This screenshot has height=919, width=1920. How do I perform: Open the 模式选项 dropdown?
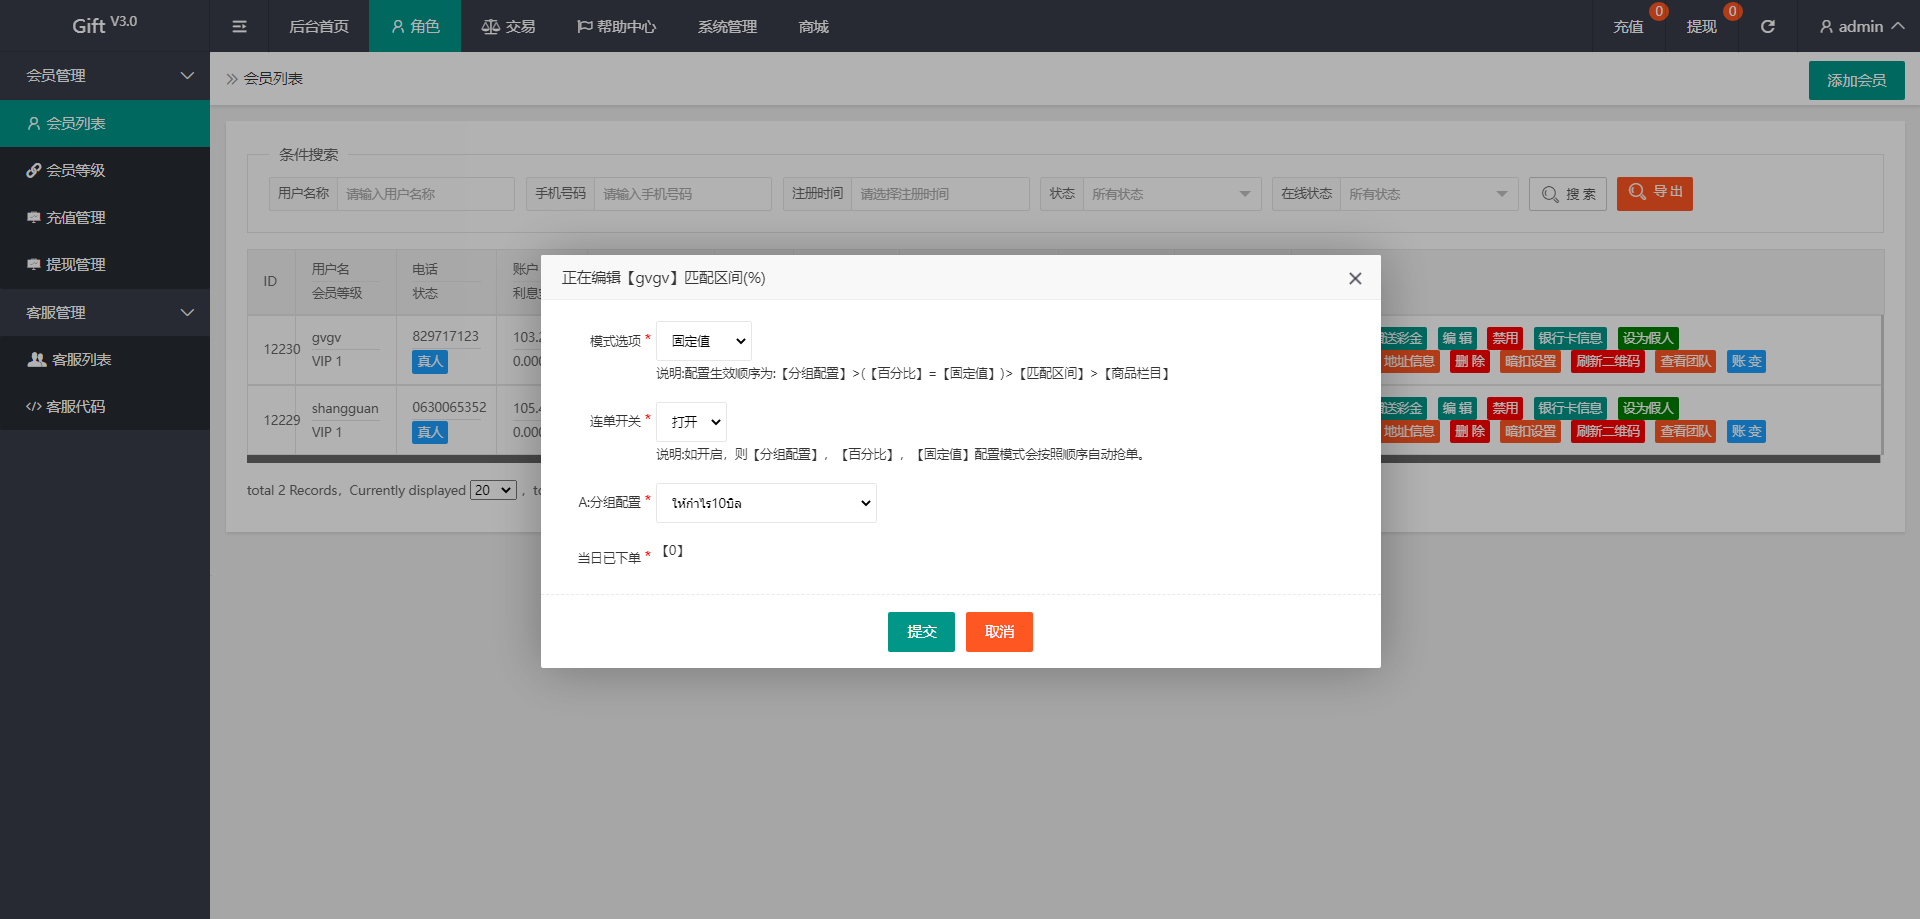point(704,341)
